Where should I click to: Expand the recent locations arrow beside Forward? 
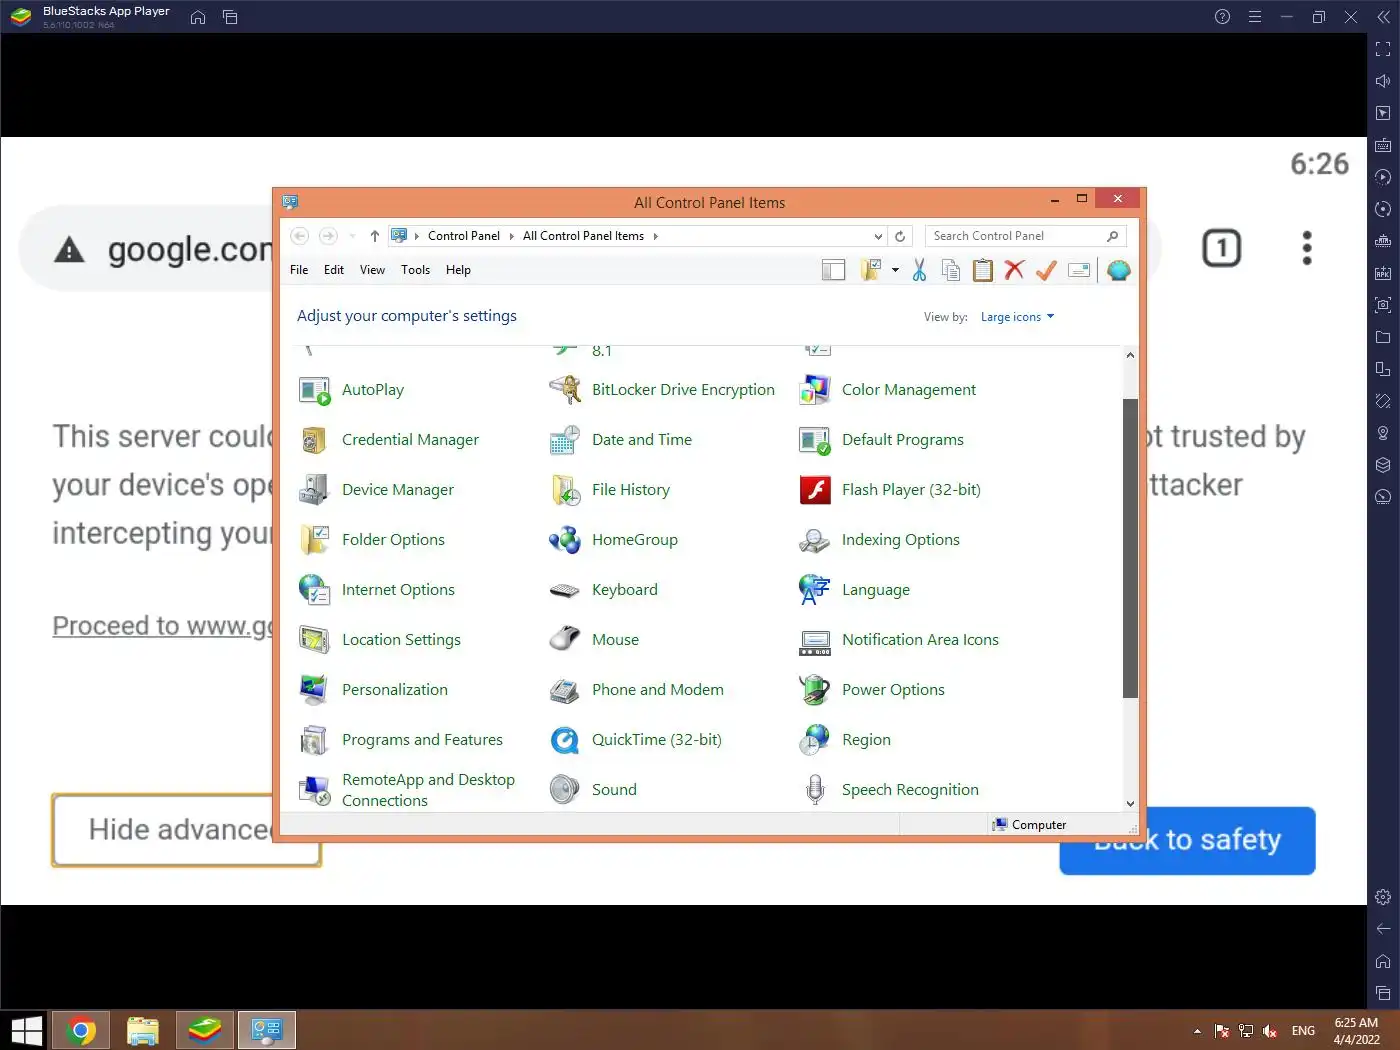pos(352,236)
